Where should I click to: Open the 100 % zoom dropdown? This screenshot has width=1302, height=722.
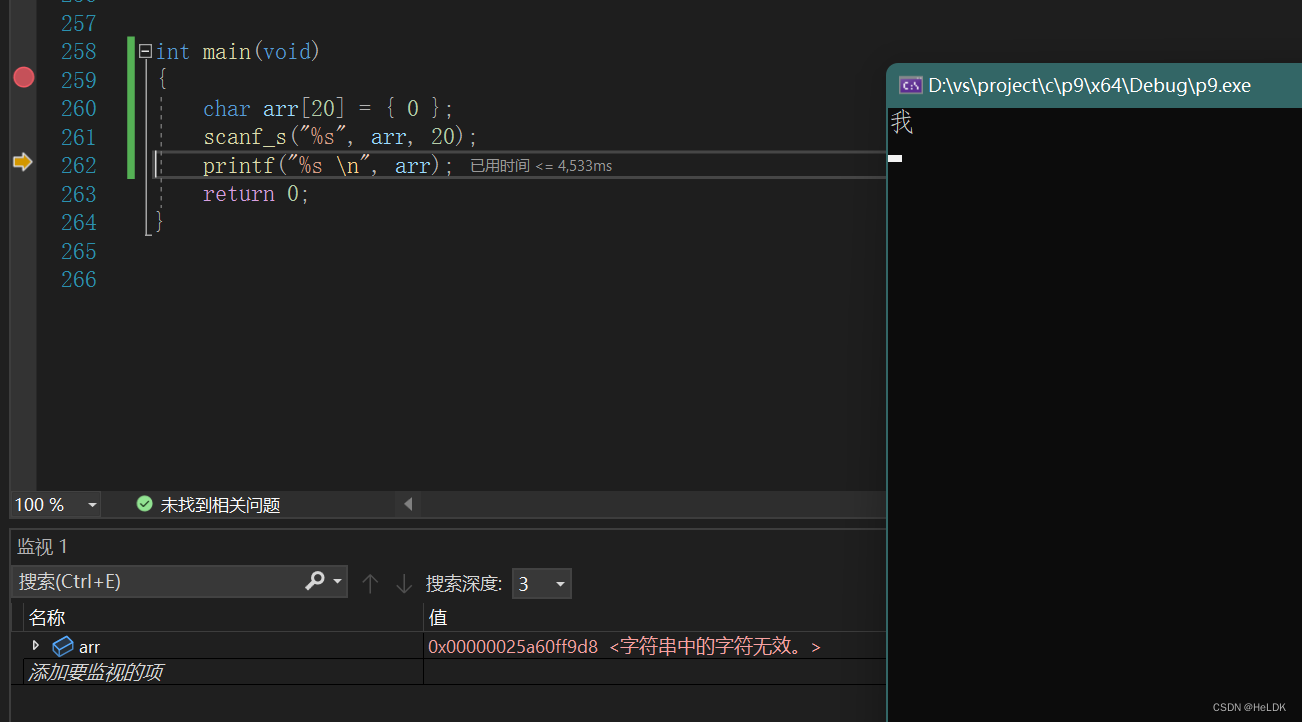point(93,505)
